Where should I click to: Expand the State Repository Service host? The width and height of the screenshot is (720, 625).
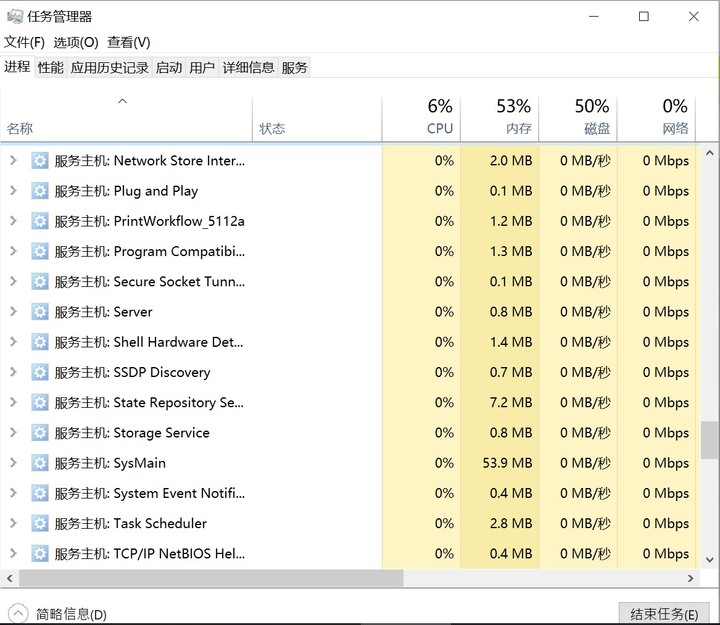click(x=13, y=402)
